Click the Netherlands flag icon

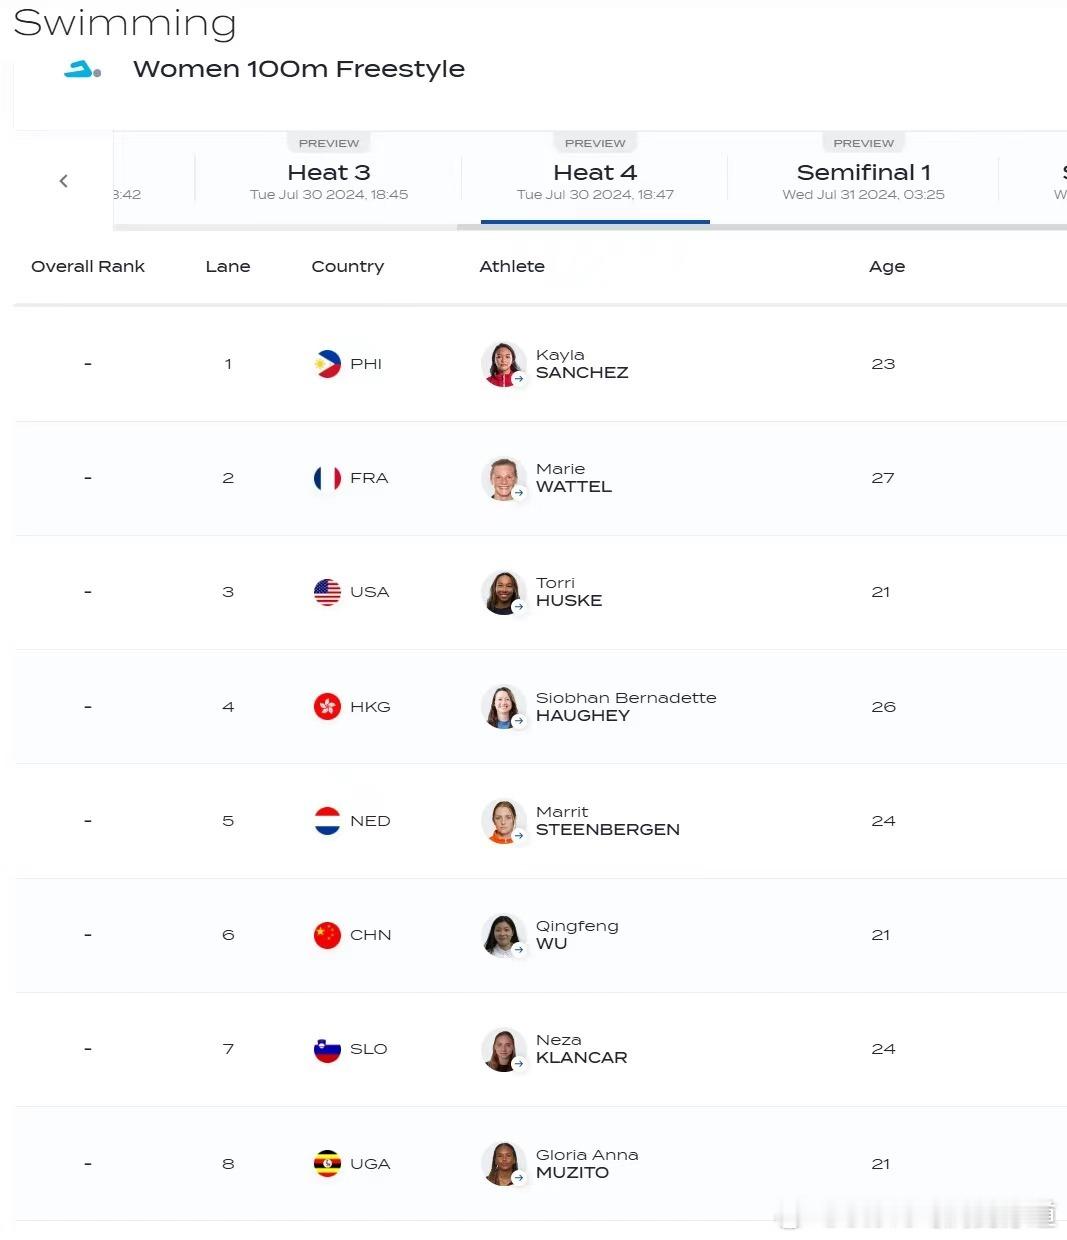[327, 821]
